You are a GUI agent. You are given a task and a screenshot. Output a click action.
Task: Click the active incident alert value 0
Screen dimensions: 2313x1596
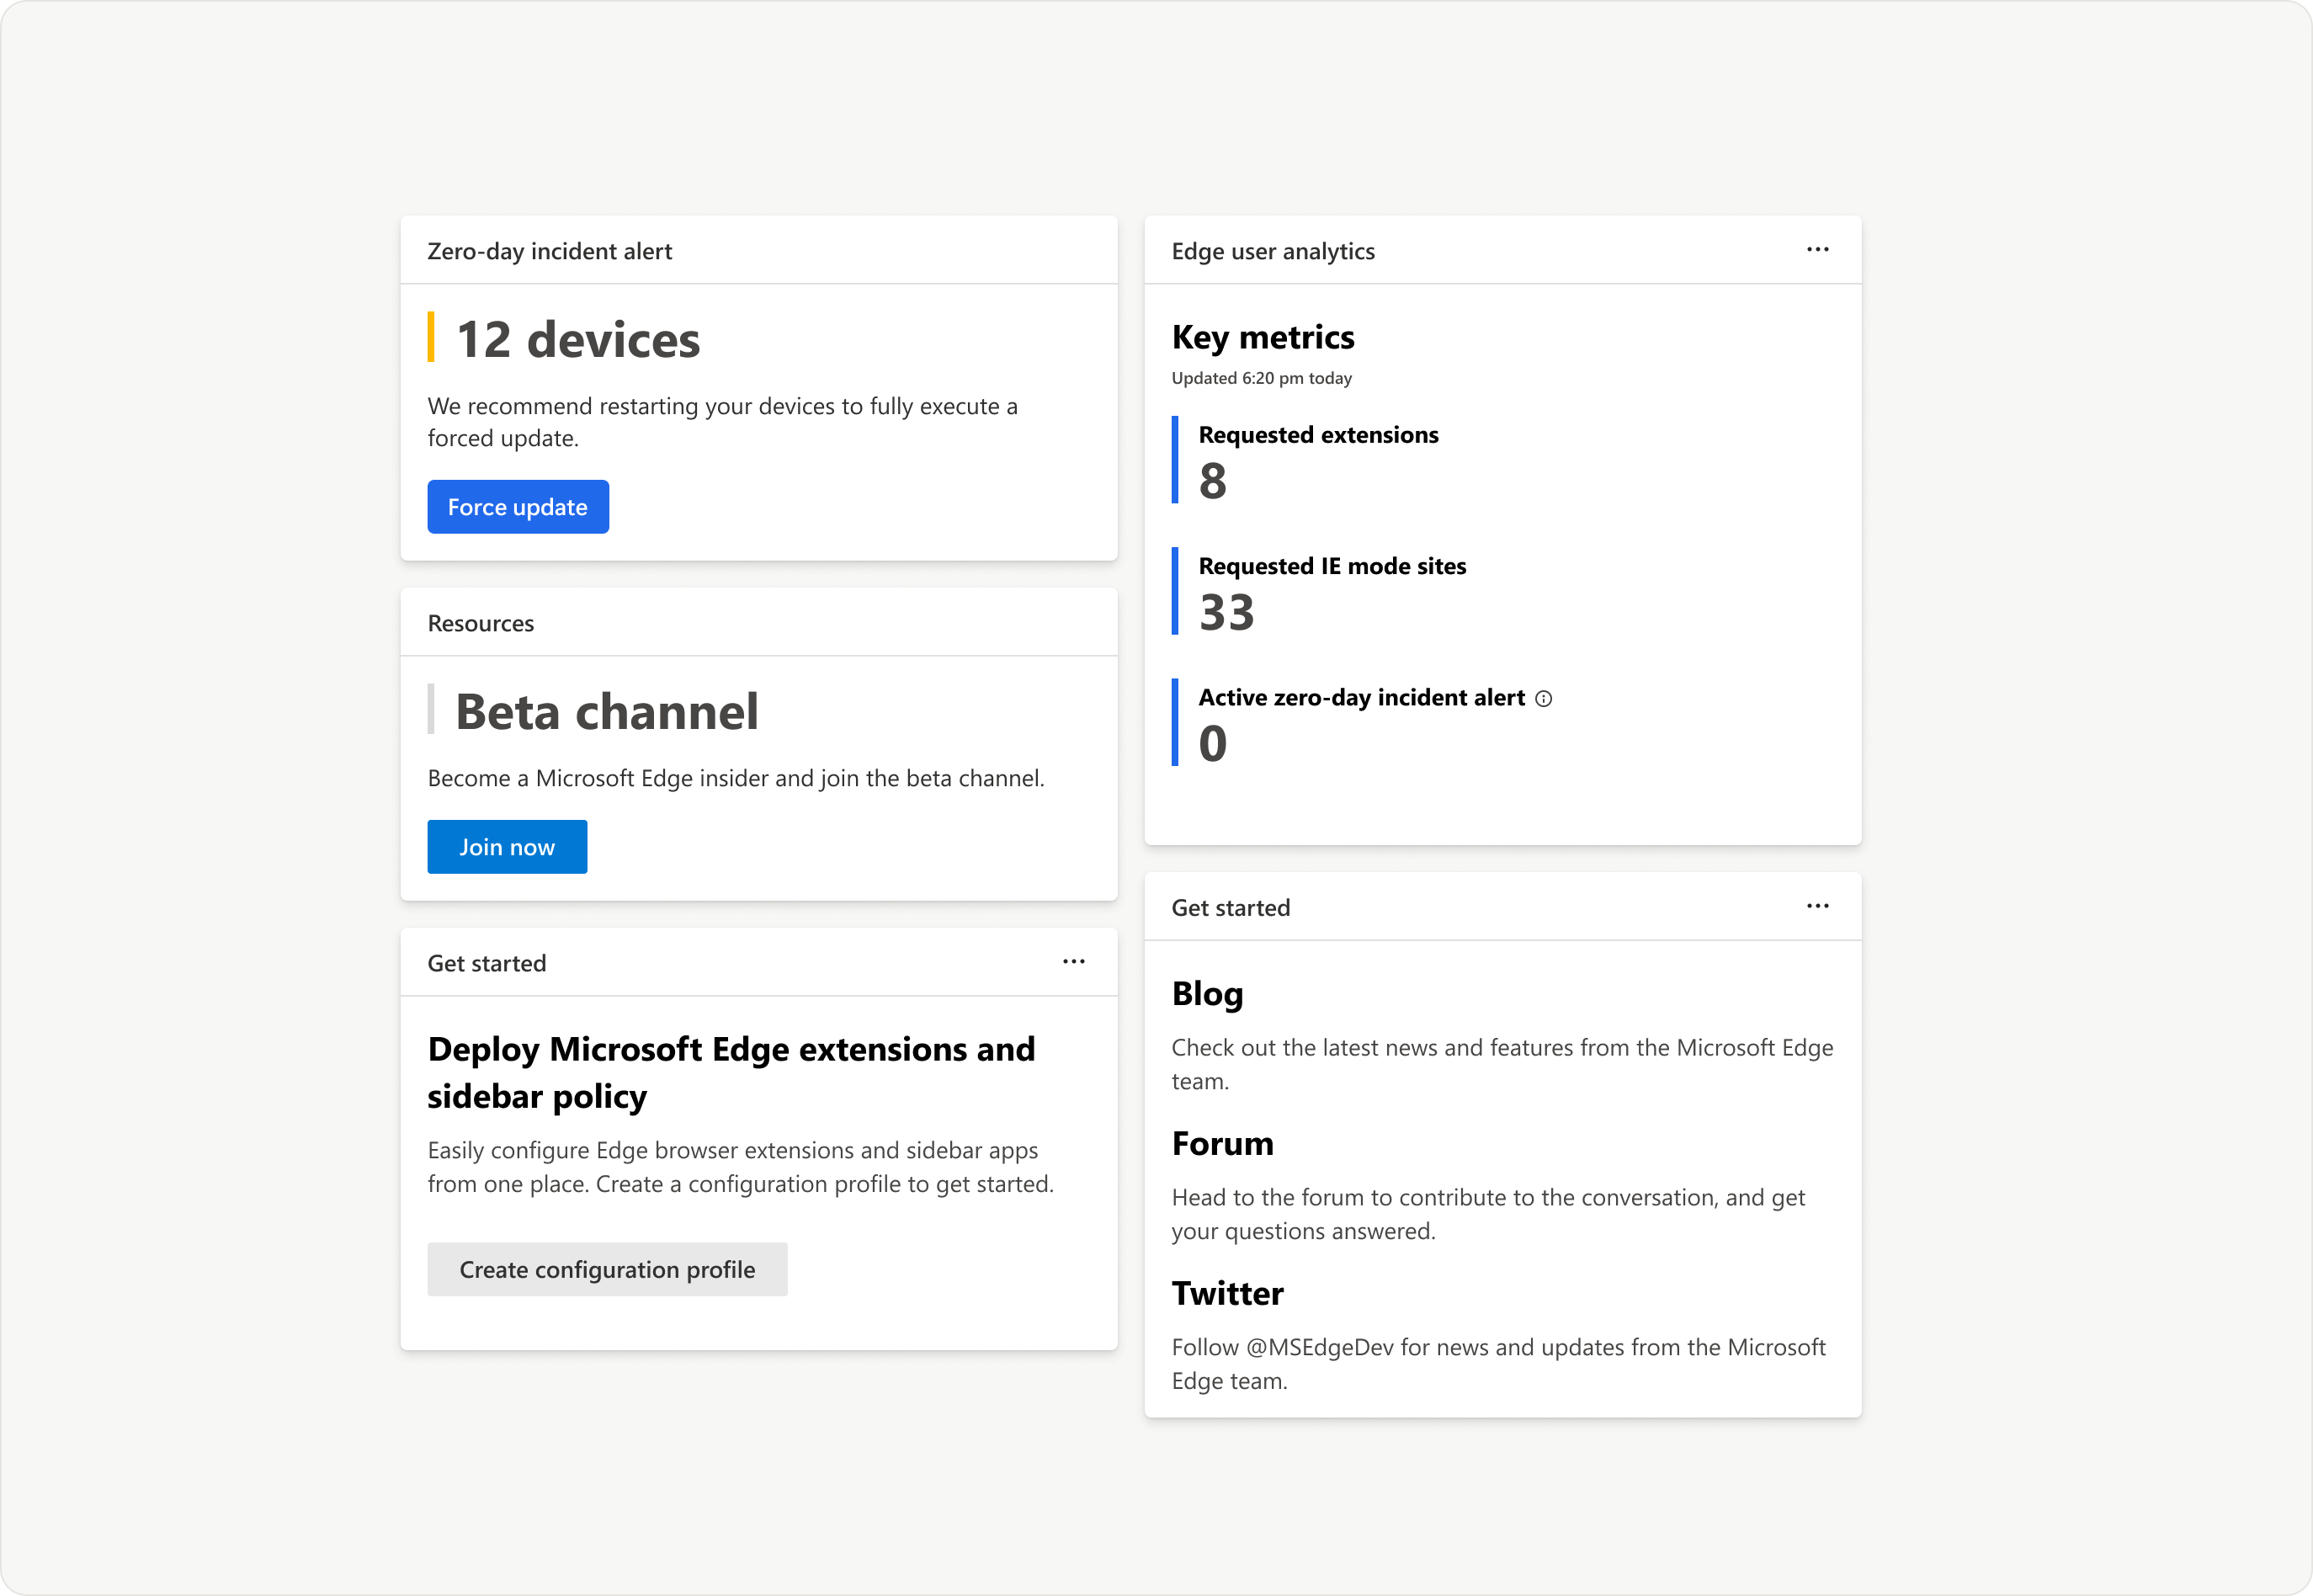point(1213,744)
